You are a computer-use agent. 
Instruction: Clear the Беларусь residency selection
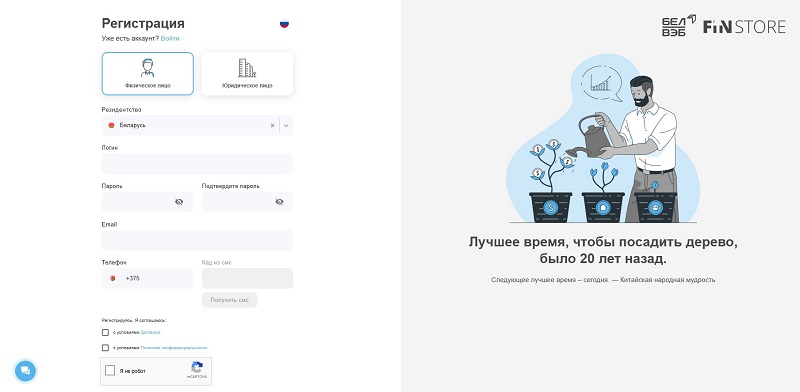click(x=272, y=125)
